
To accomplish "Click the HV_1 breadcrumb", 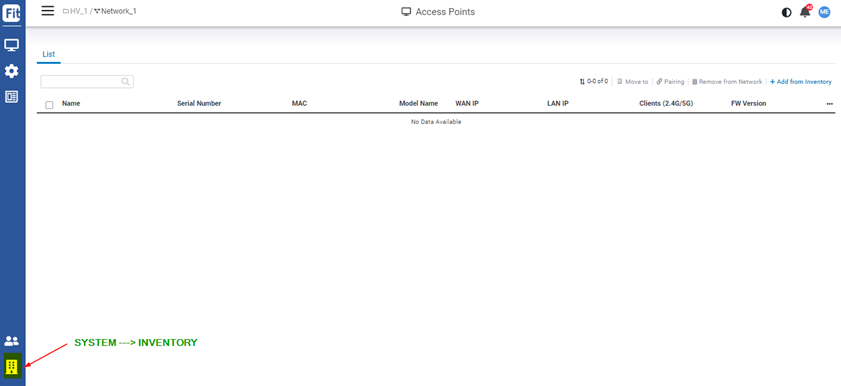I will point(75,11).
